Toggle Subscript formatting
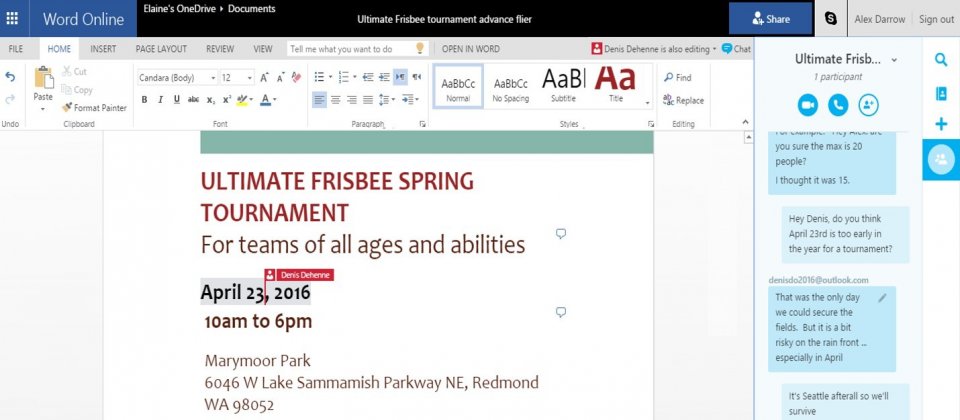960x420 pixels. [211, 99]
